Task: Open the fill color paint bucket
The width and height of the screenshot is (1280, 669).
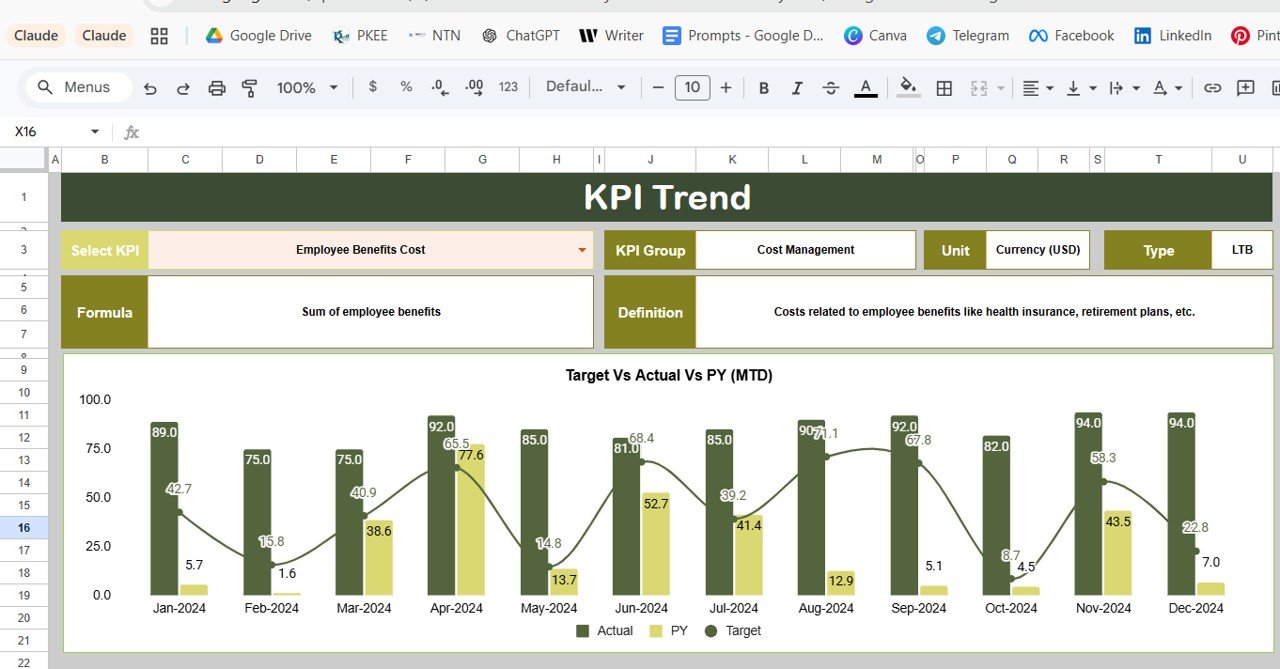Action: pos(908,88)
